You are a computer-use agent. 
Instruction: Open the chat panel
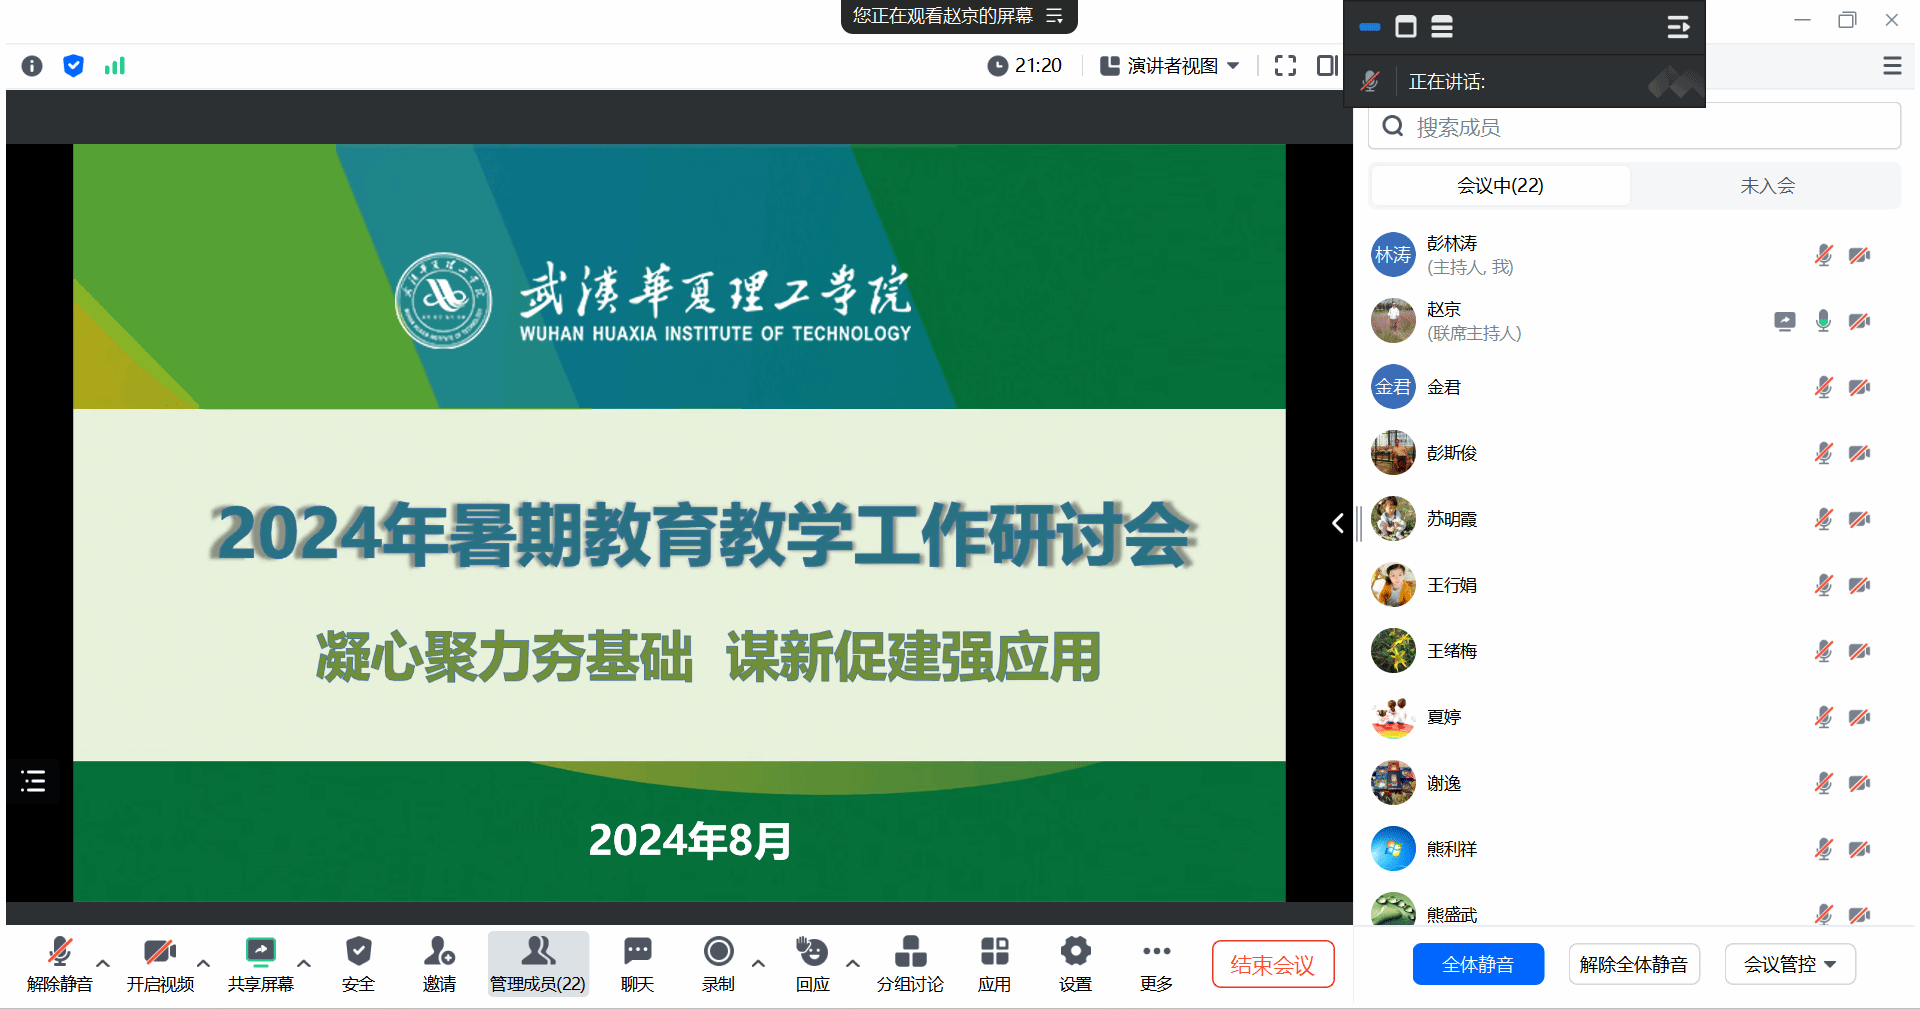point(637,964)
